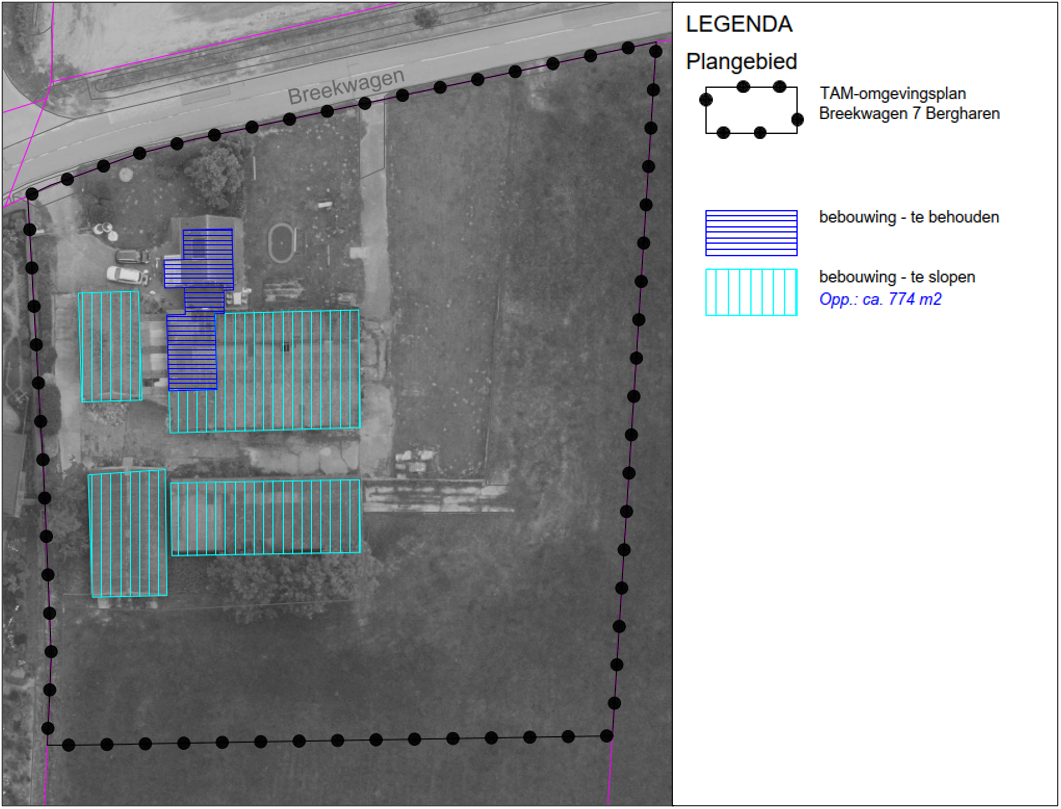Select the upper-left narrow cyan building

click(110, 346)
